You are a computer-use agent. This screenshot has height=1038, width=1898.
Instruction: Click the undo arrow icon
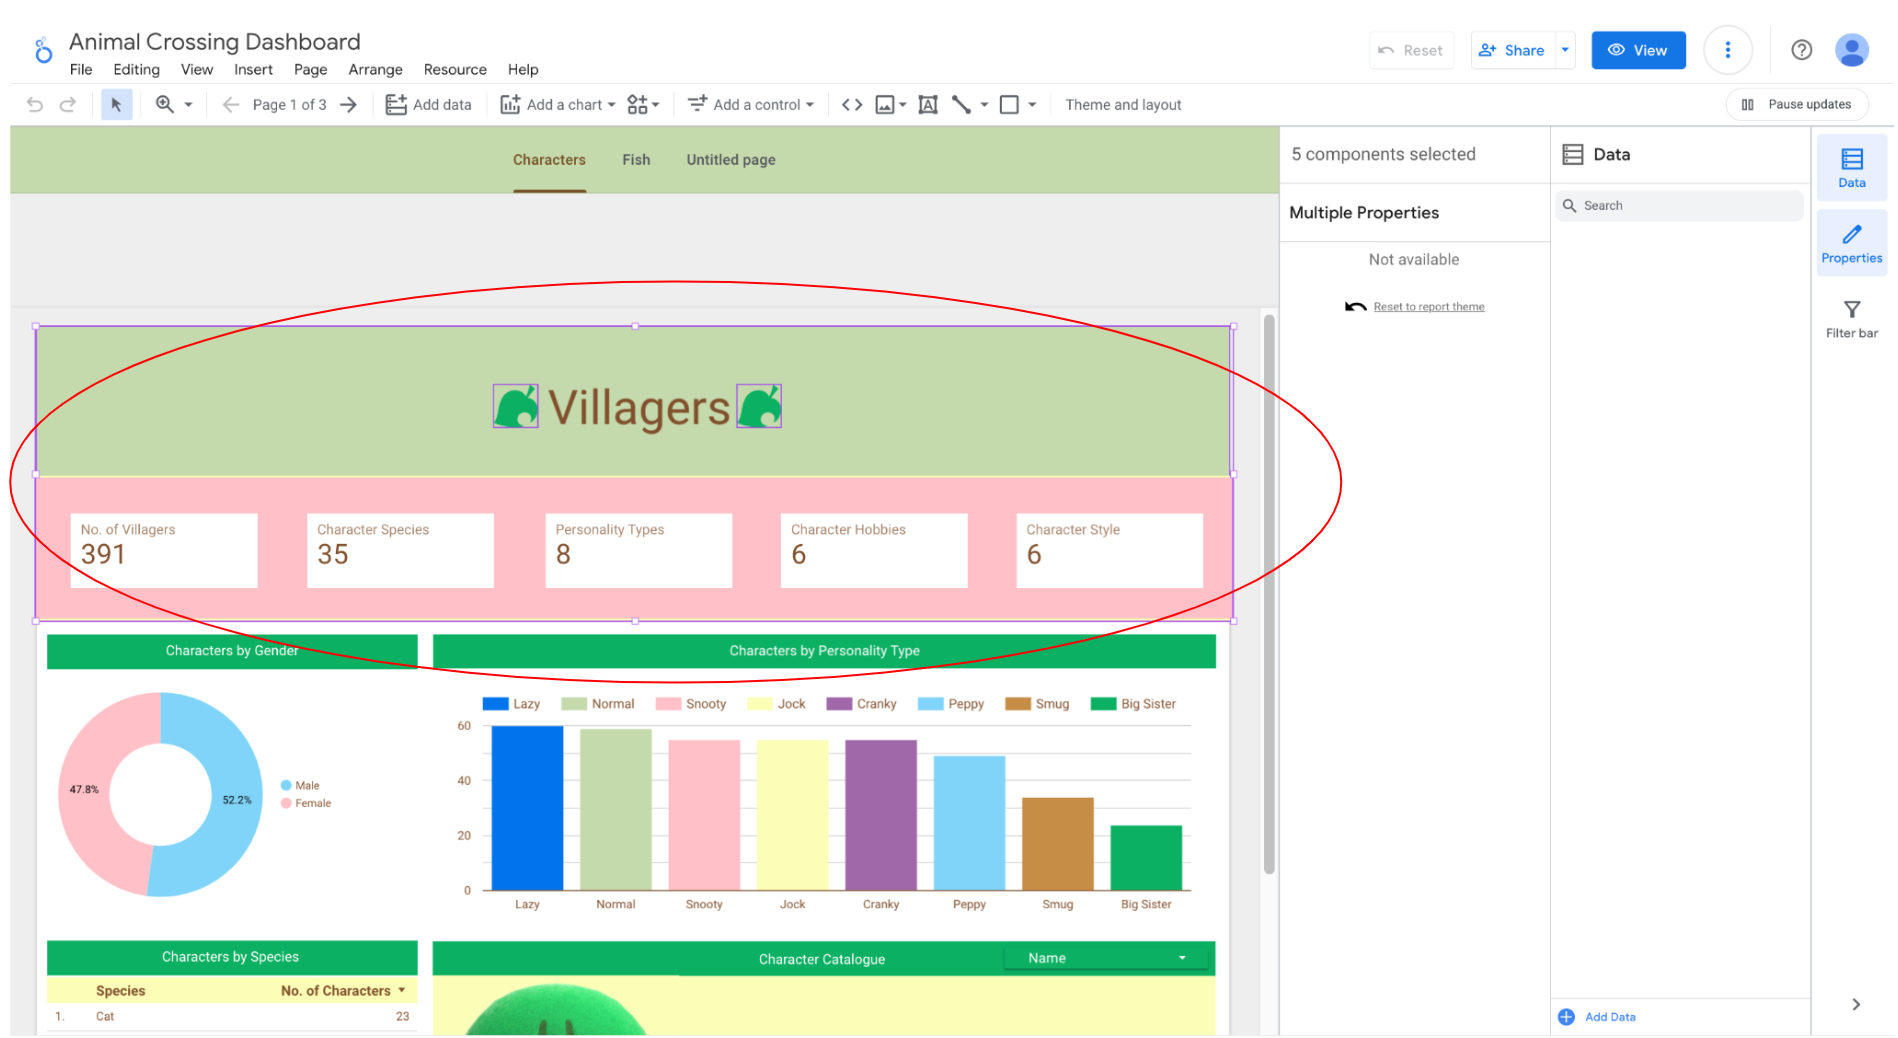[35, 105]
